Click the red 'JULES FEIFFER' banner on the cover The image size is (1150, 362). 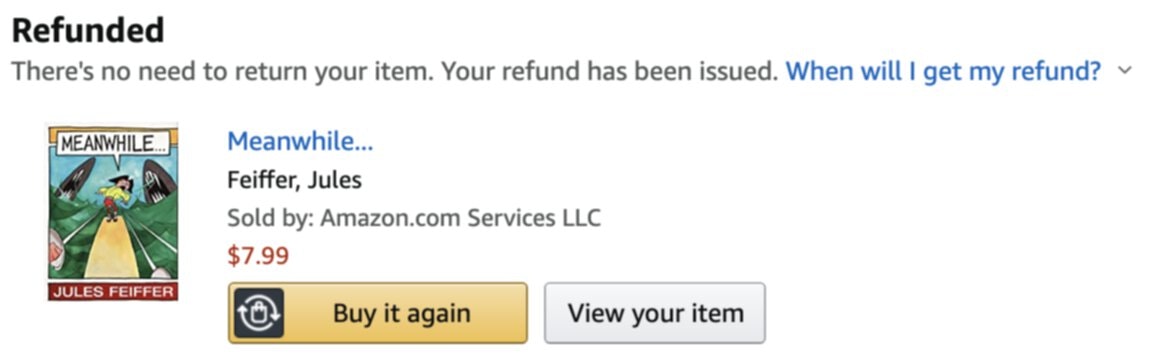[113, 292]
